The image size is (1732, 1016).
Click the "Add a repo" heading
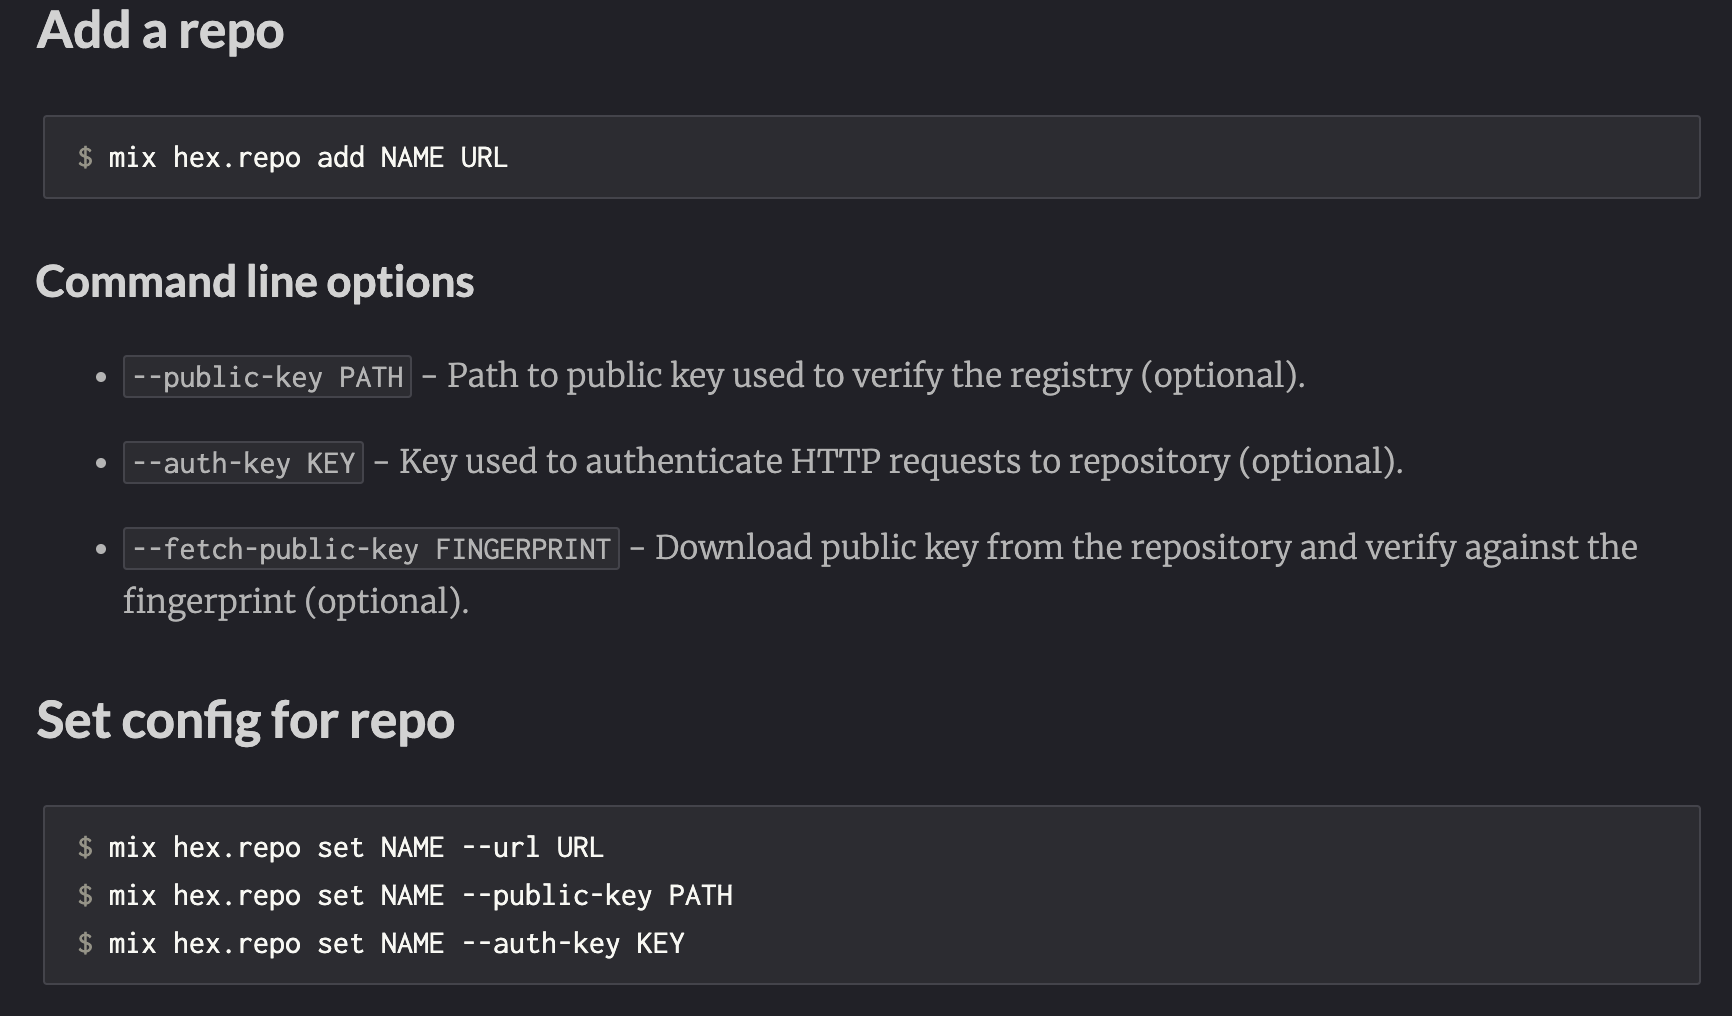point(159,31)
